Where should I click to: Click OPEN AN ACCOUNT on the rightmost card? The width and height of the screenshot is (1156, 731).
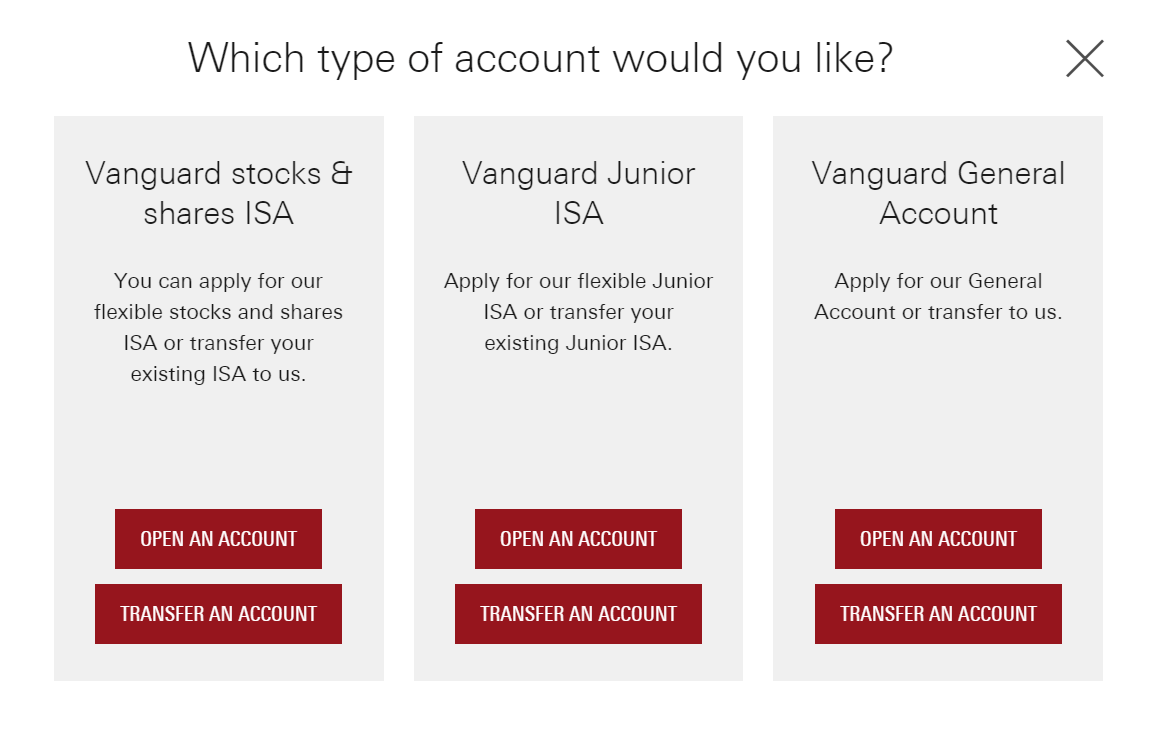click(938, 538)
